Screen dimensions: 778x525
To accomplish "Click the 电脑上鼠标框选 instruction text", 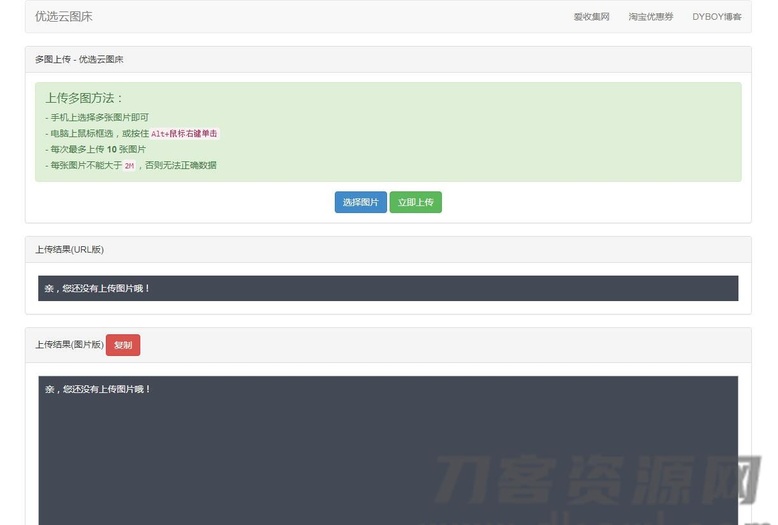I will pos(82,133).
